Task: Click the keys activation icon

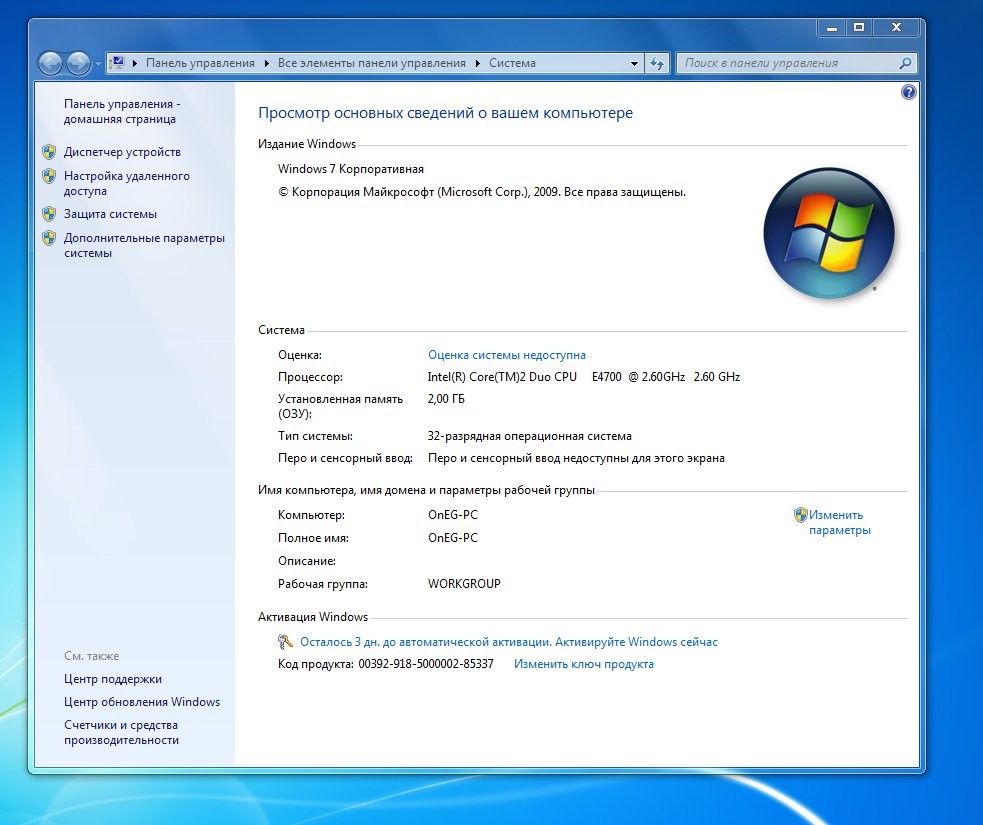Action: coord(285,642)
